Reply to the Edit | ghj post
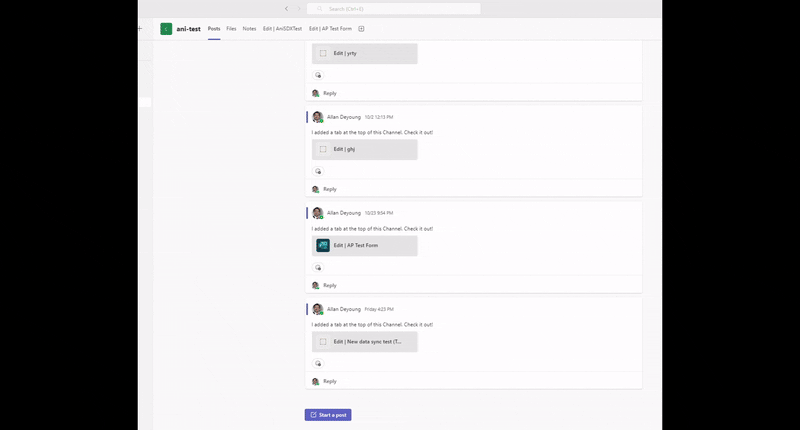The height and width of the screenshot is (430, 800). [x=330, y=189]
